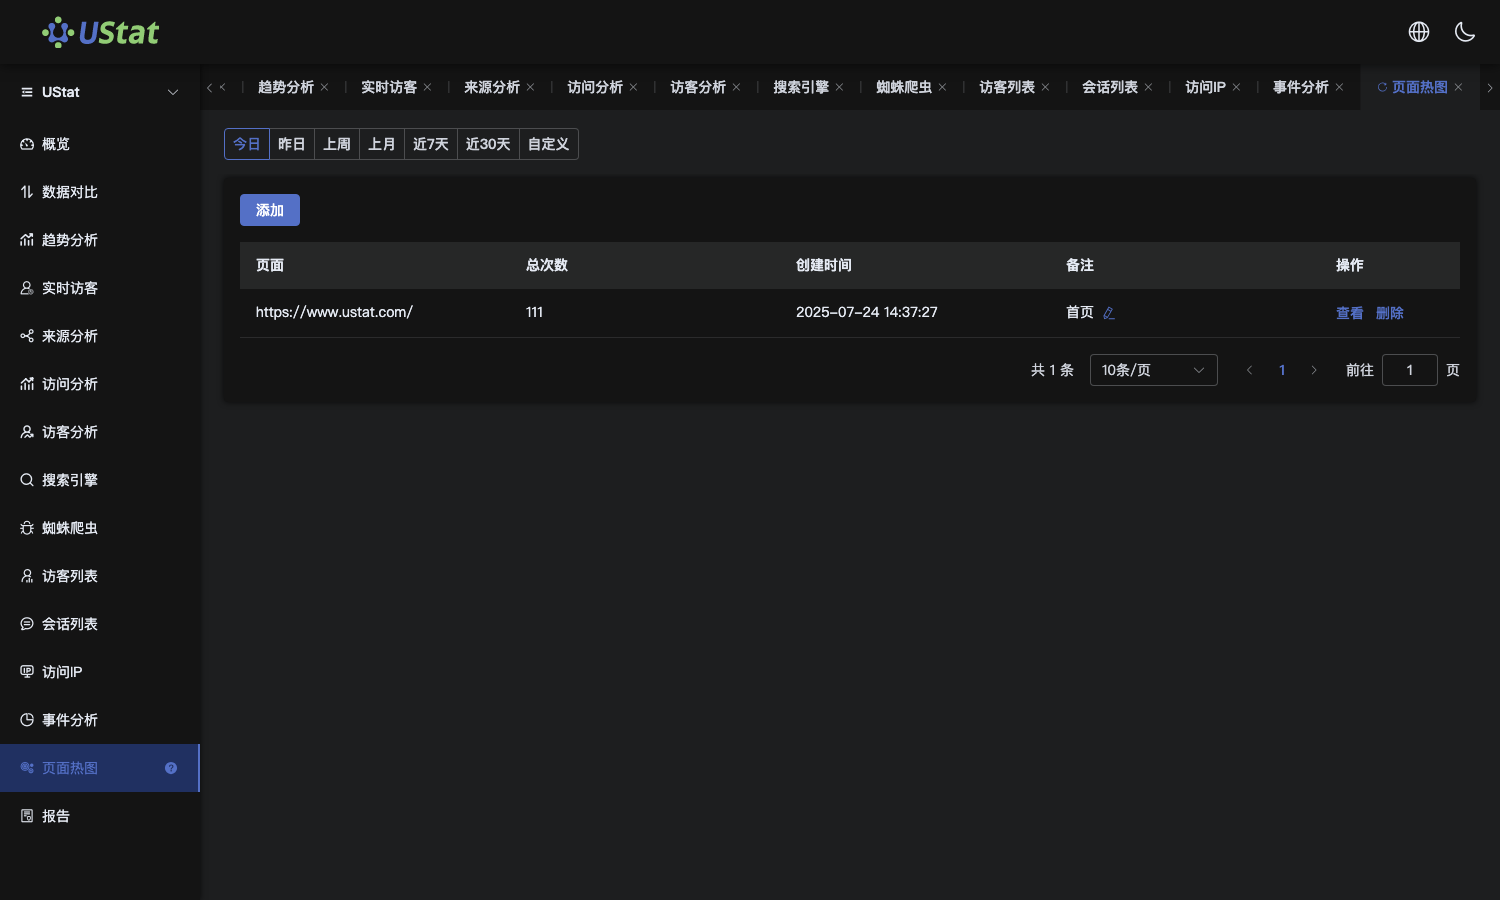This screenshot has width=1500, height=900.
Task: Go to 访客列表 in sidebar
Action: [100, 576]
